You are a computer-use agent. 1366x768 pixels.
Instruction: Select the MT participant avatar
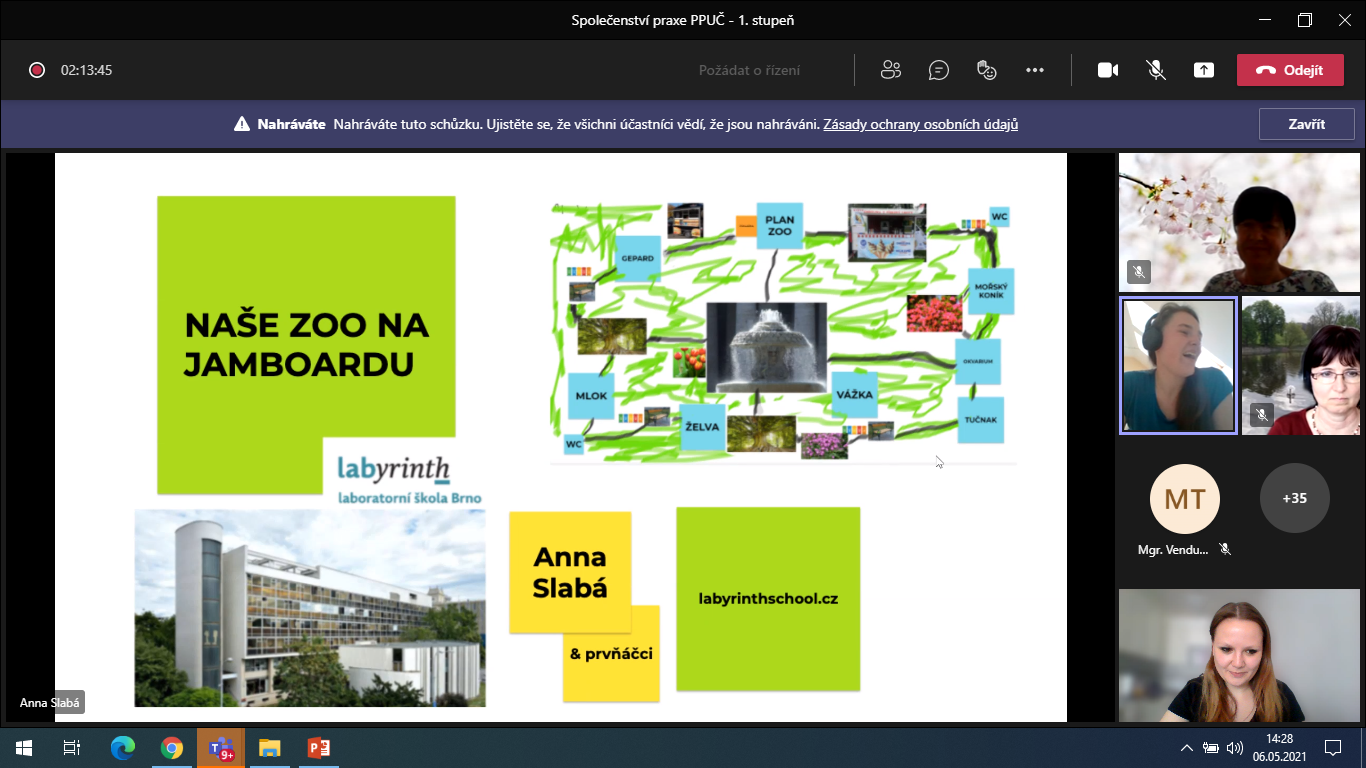pos(1185,498)
